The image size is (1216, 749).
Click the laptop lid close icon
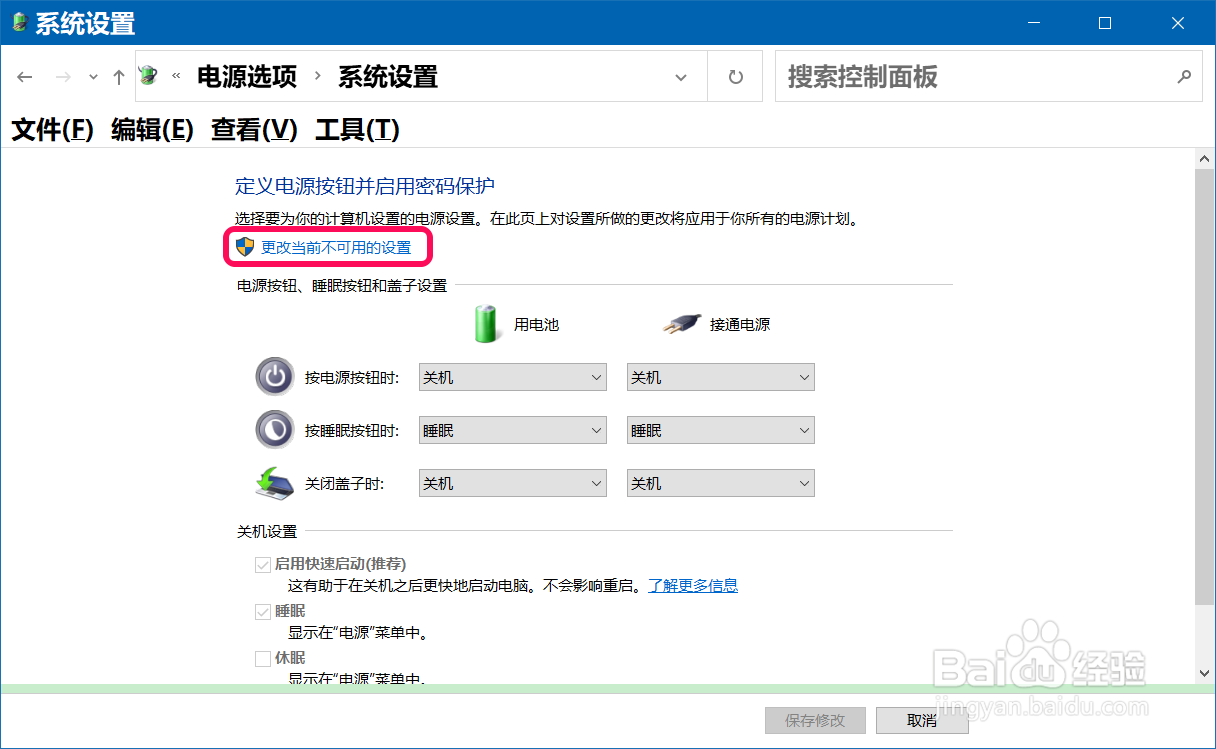[275, 483]
